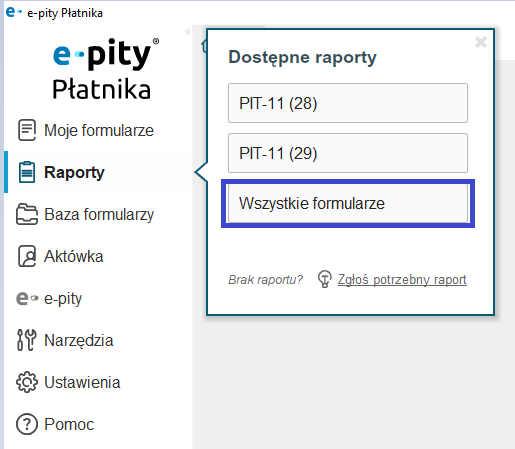Collapse the sidebar with the small arrow

187,32
